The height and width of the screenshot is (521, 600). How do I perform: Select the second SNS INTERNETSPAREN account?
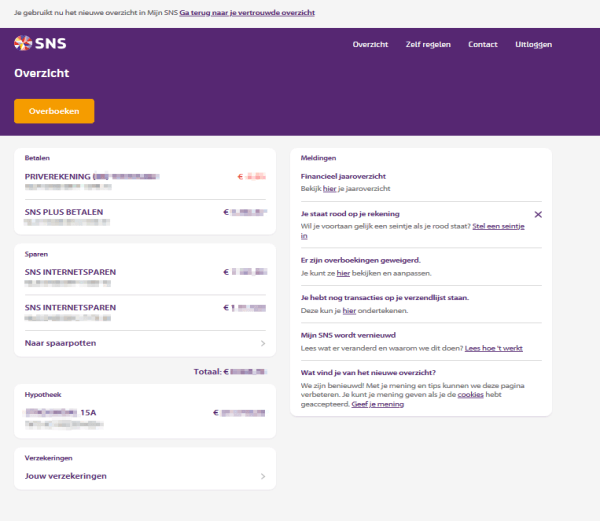tap(145, 313)
